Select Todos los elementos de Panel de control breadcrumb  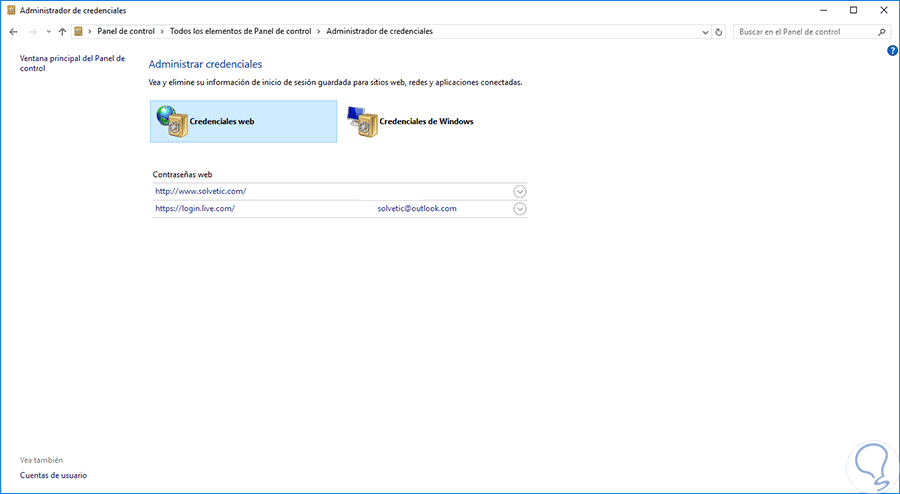click(x=240, y=32)
